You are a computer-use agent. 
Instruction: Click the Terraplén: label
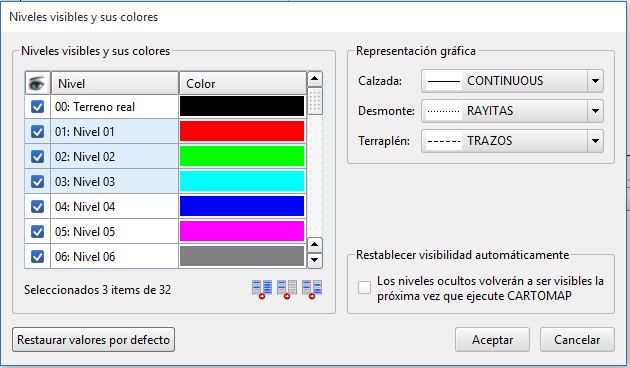(384, 141)
